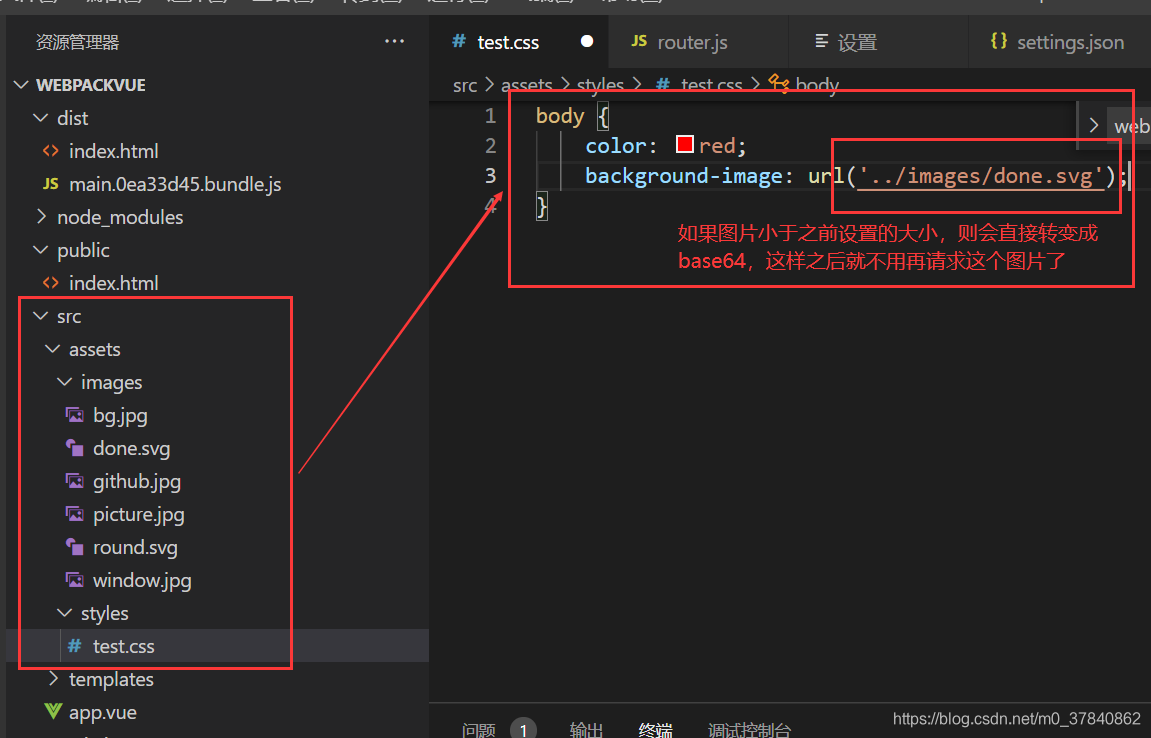
Task: Click the hash icon in breadcrumb before test.css
Action: [663, 85]
